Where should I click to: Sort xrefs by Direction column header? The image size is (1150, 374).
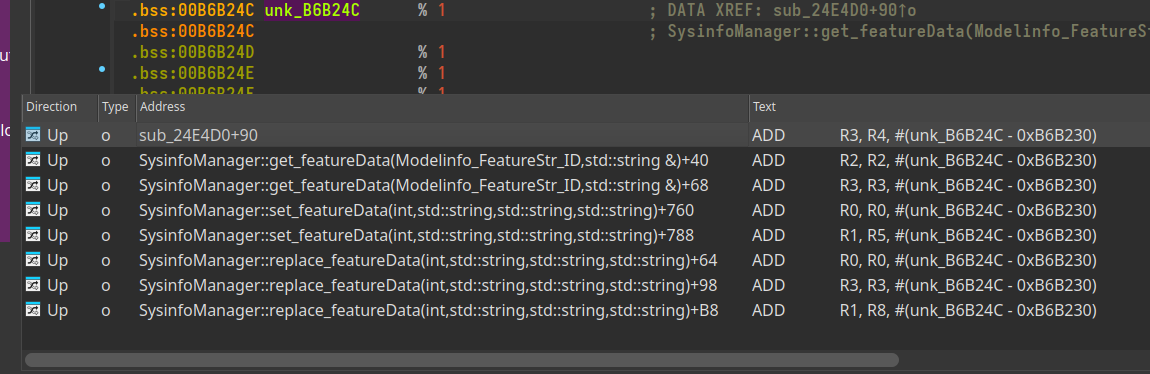point(60,107)
